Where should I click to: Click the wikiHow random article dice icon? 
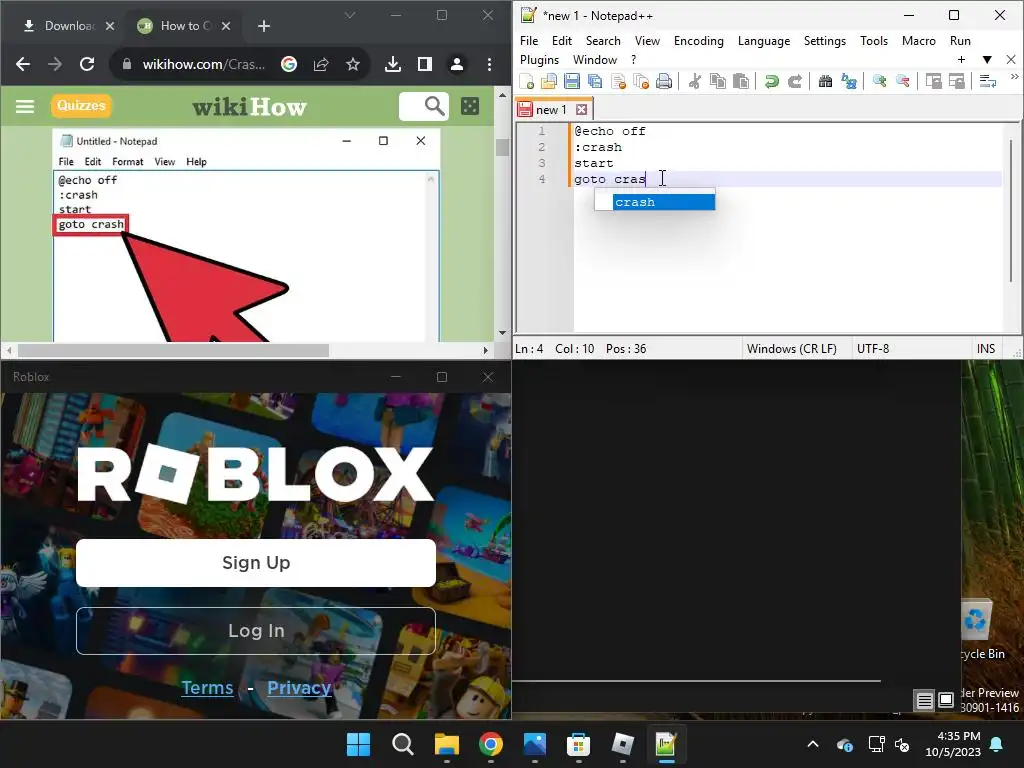point(470,106)
